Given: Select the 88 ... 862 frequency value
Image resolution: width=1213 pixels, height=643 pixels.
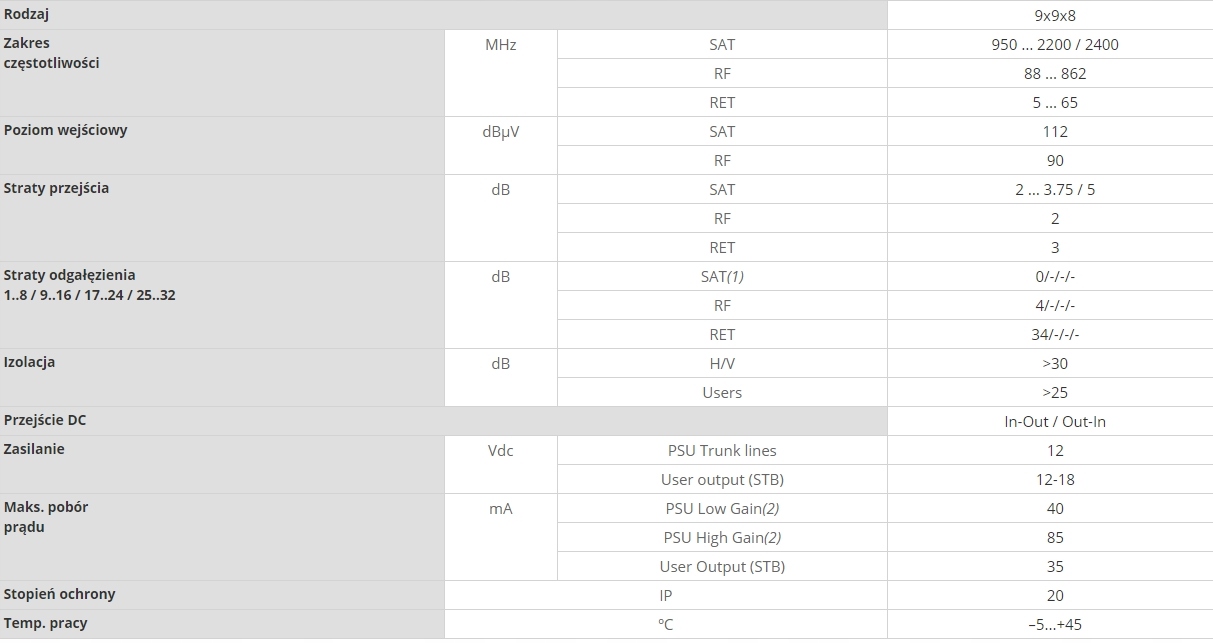Looking at the screenshot, I should point(1054,73).
